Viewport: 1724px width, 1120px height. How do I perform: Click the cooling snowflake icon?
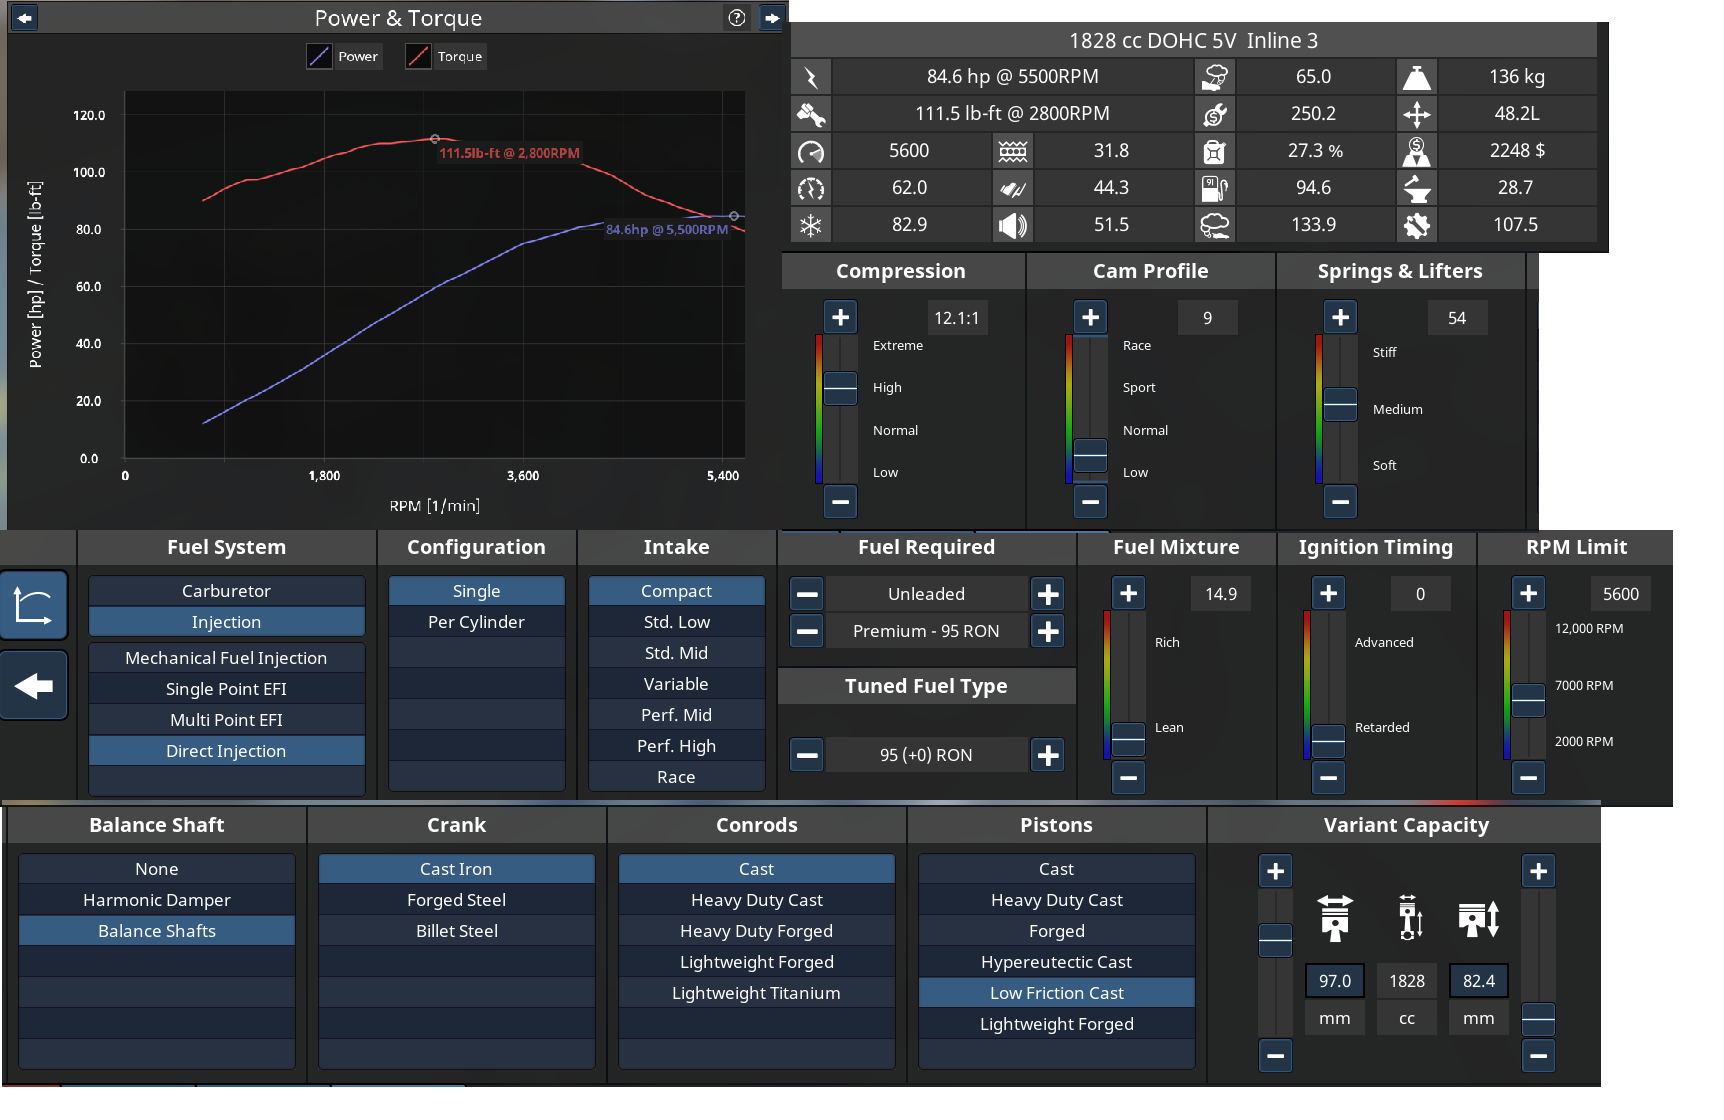point(811,225)
